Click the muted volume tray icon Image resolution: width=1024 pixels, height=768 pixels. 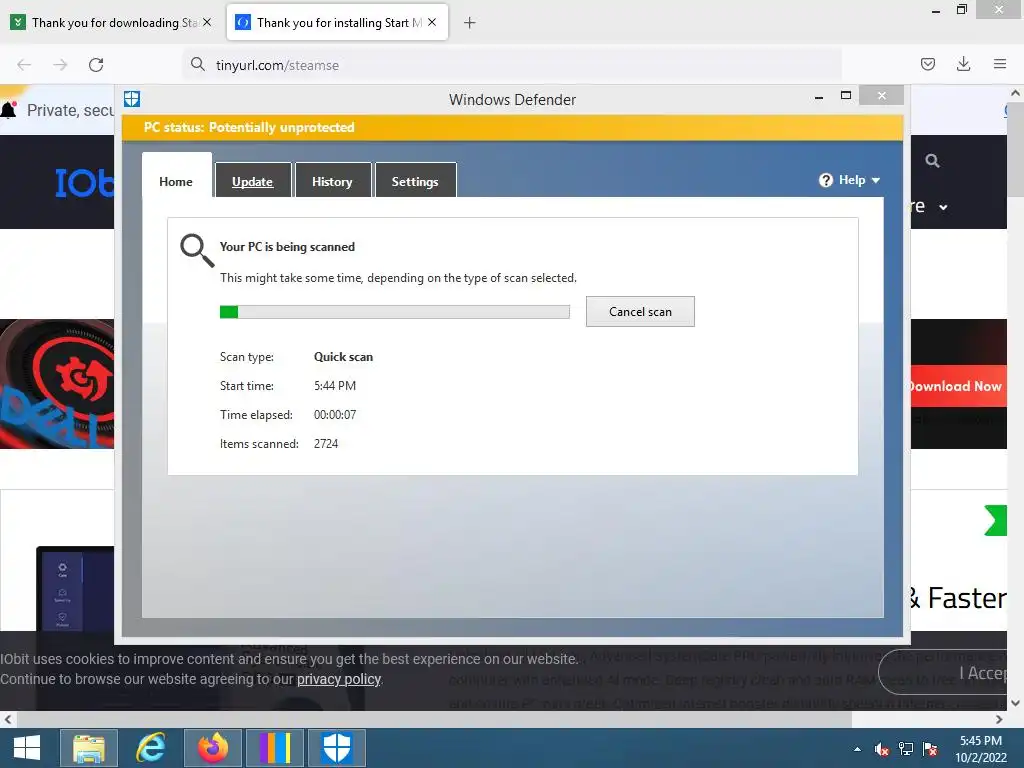(882, 749)
